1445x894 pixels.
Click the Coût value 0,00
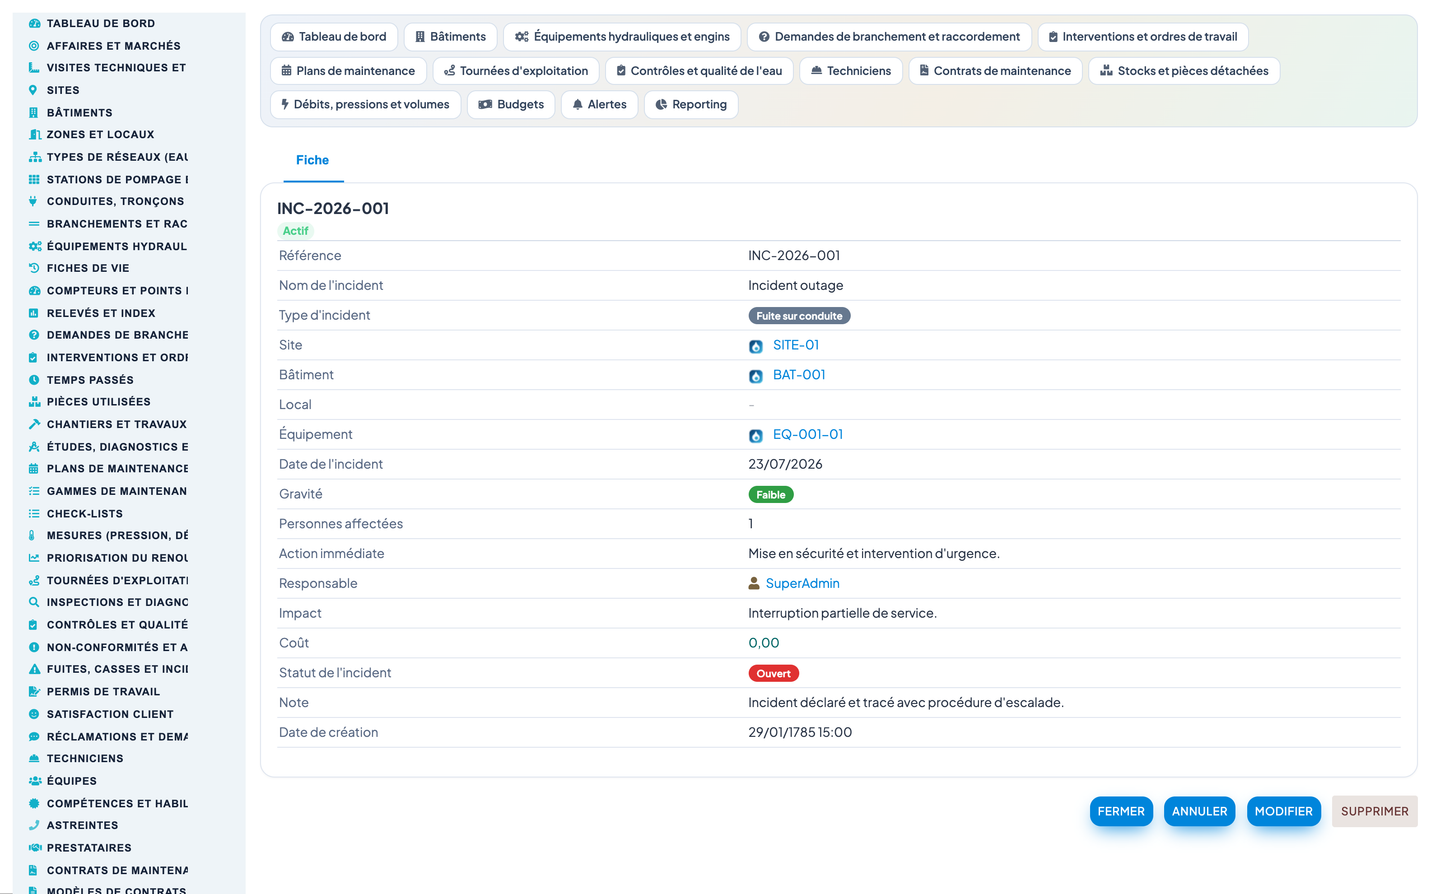[x=764, y=643]
